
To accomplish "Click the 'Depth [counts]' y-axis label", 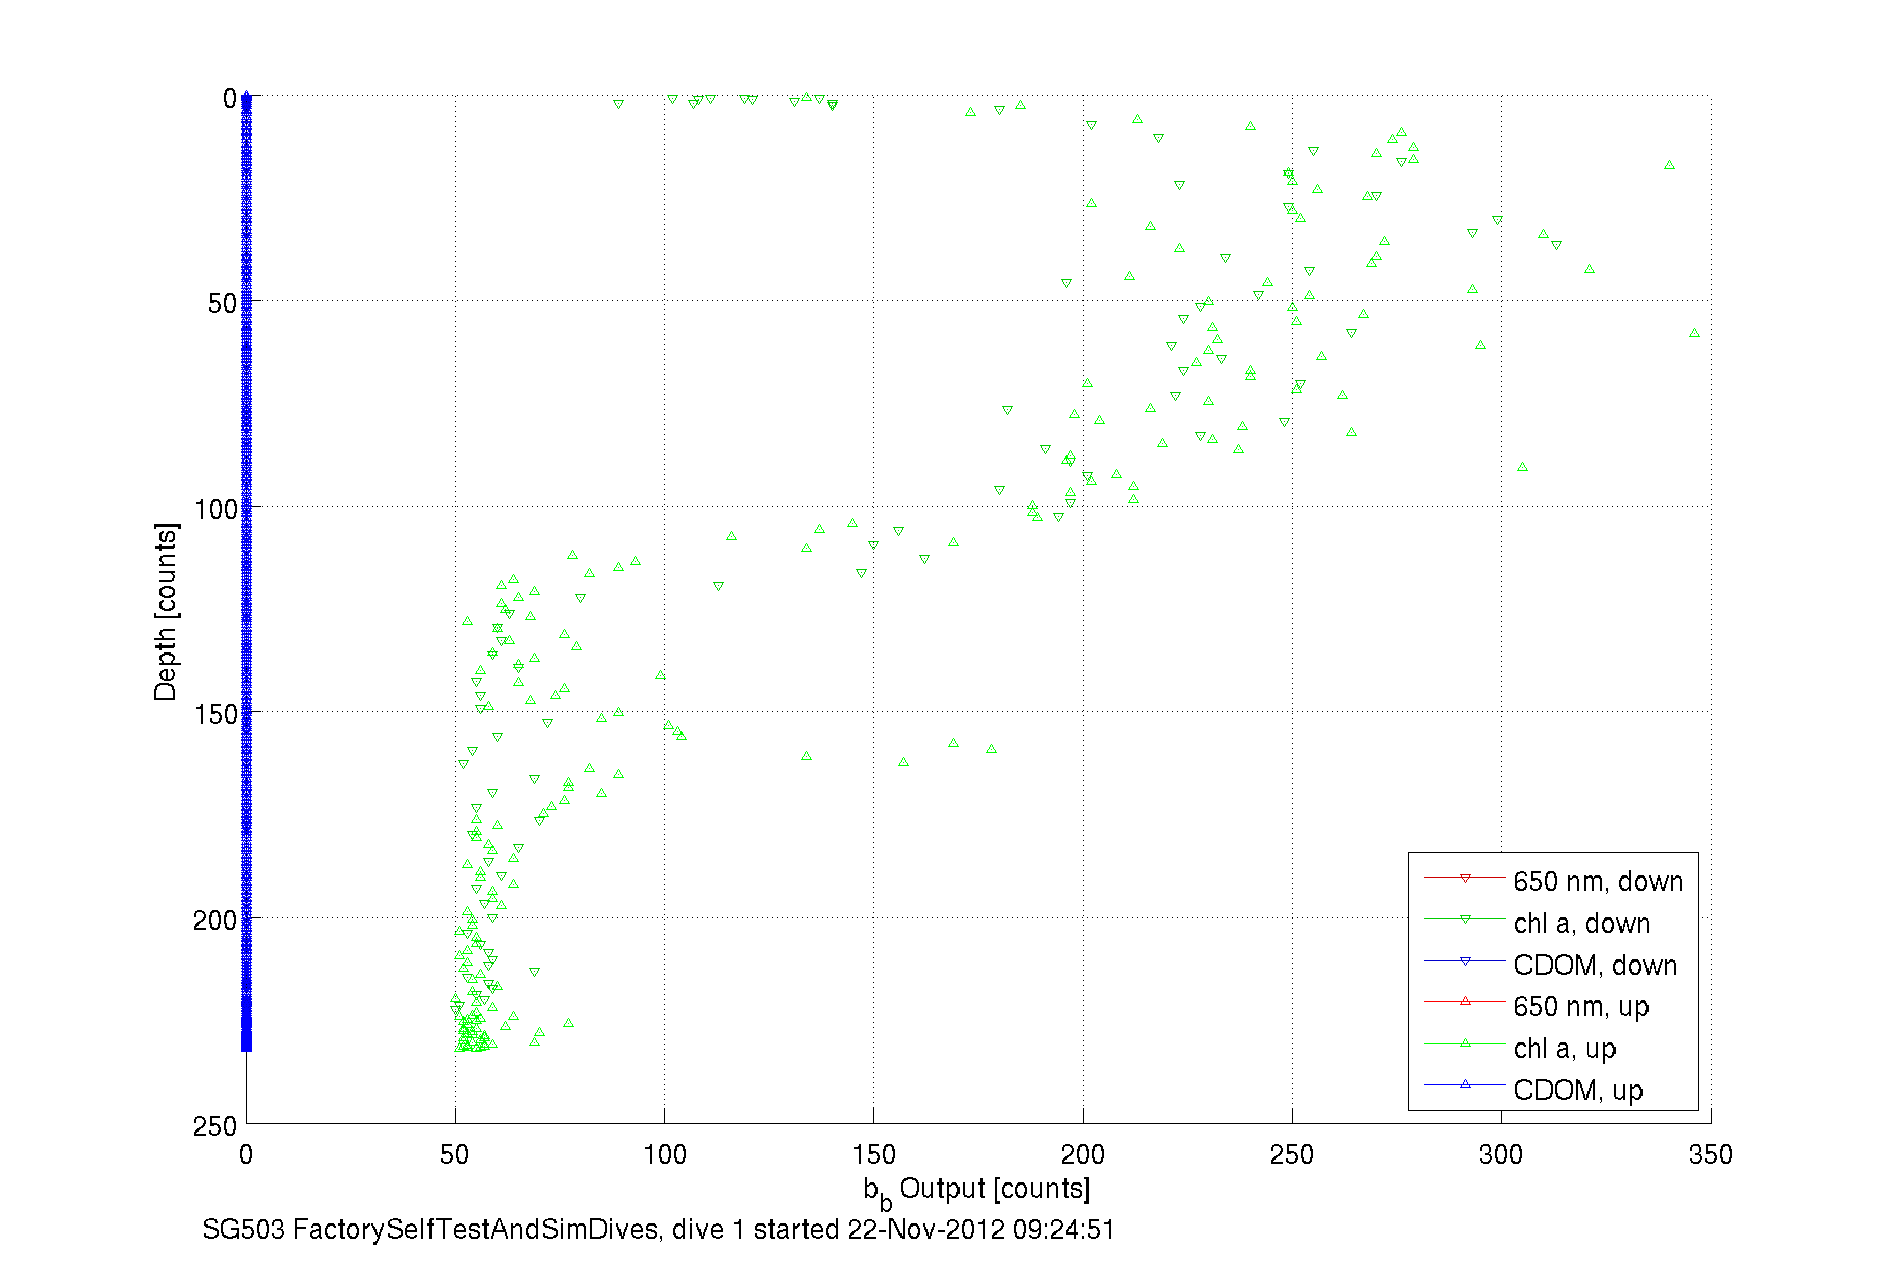I will pos(166,611).
